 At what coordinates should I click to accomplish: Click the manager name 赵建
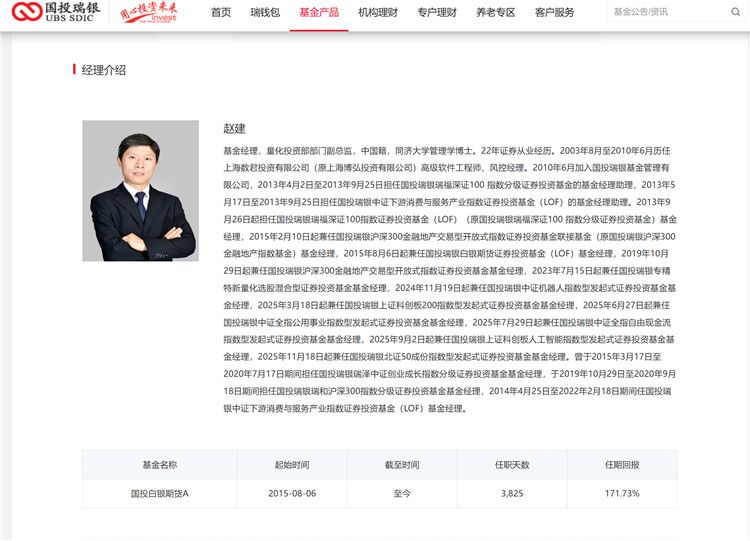pos(234,129)
